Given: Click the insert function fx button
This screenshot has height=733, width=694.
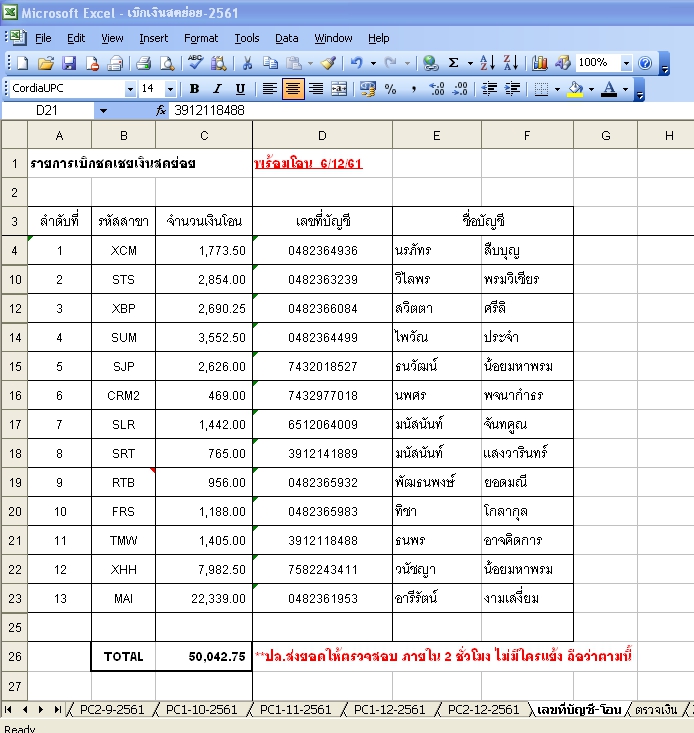Looking at the screenshot, I should [161, 111].
